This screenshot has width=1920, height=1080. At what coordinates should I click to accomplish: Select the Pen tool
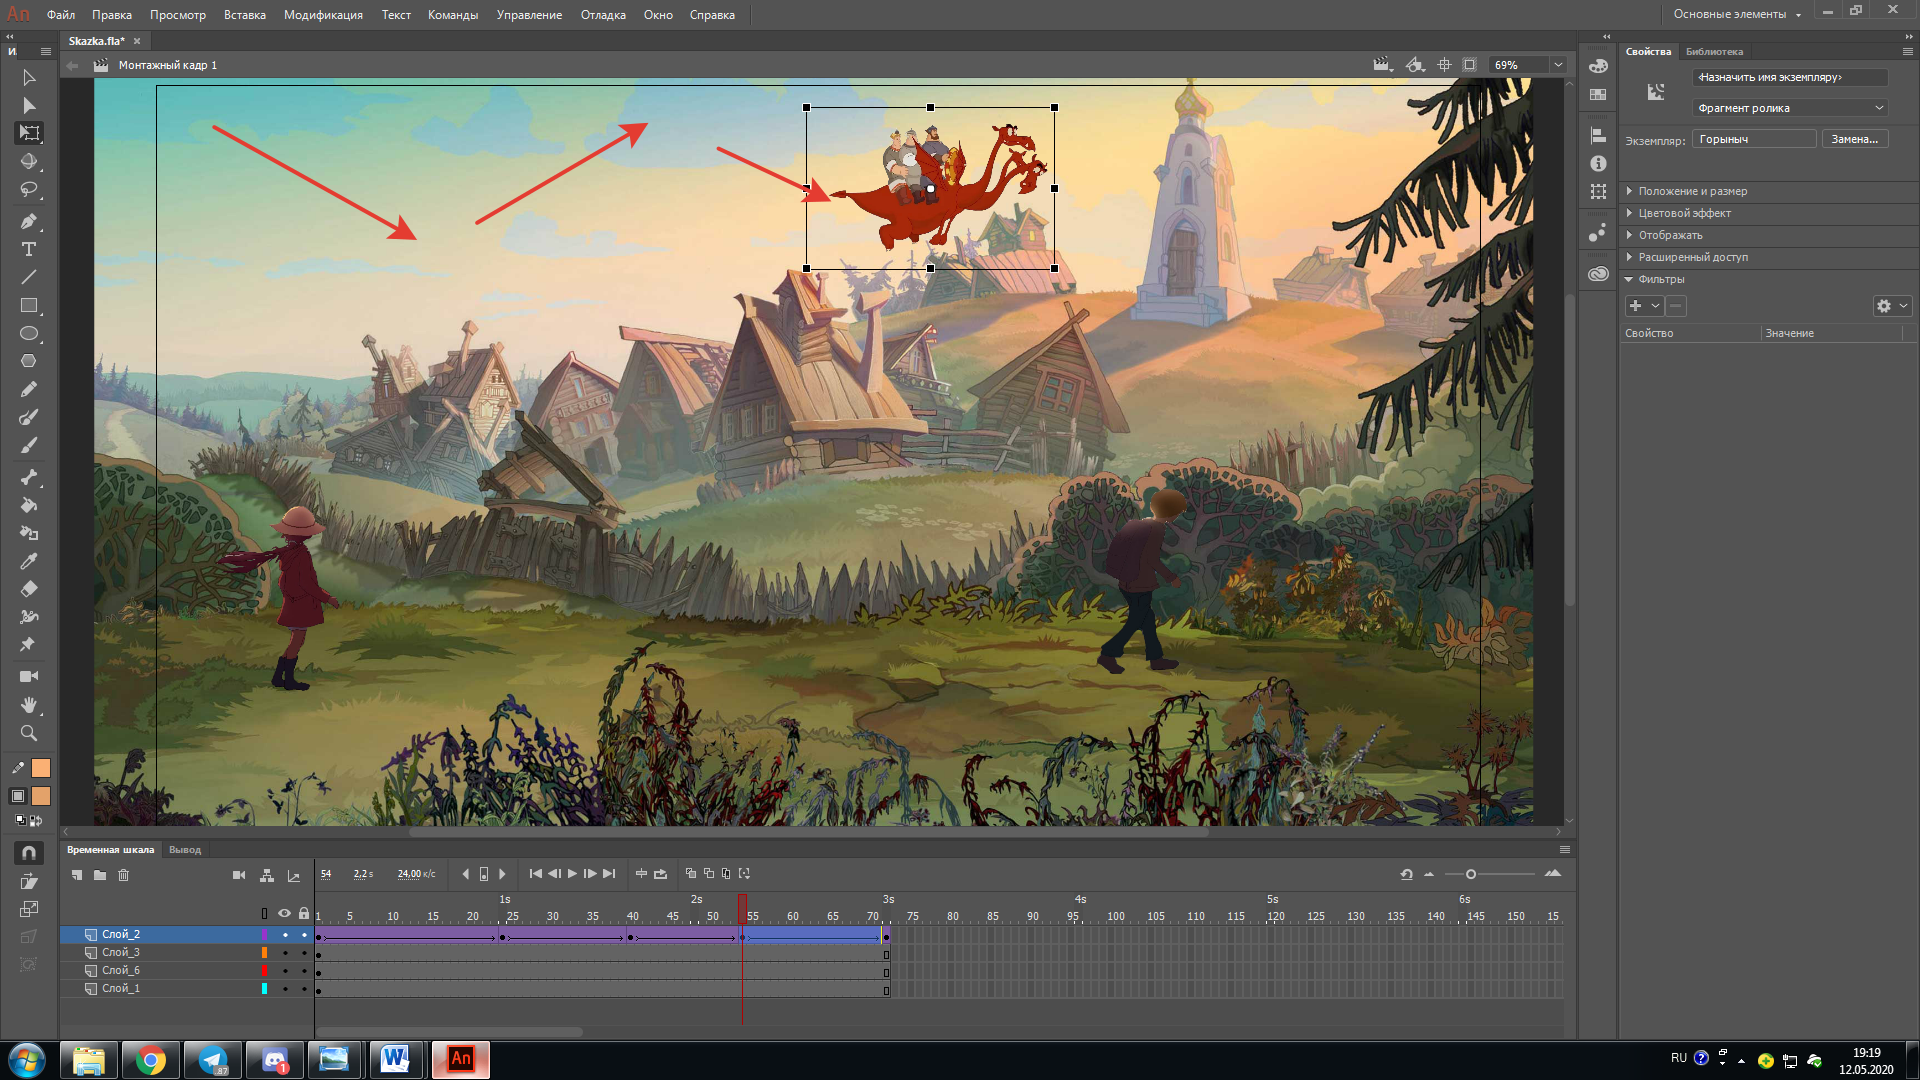tap(29, 221)
